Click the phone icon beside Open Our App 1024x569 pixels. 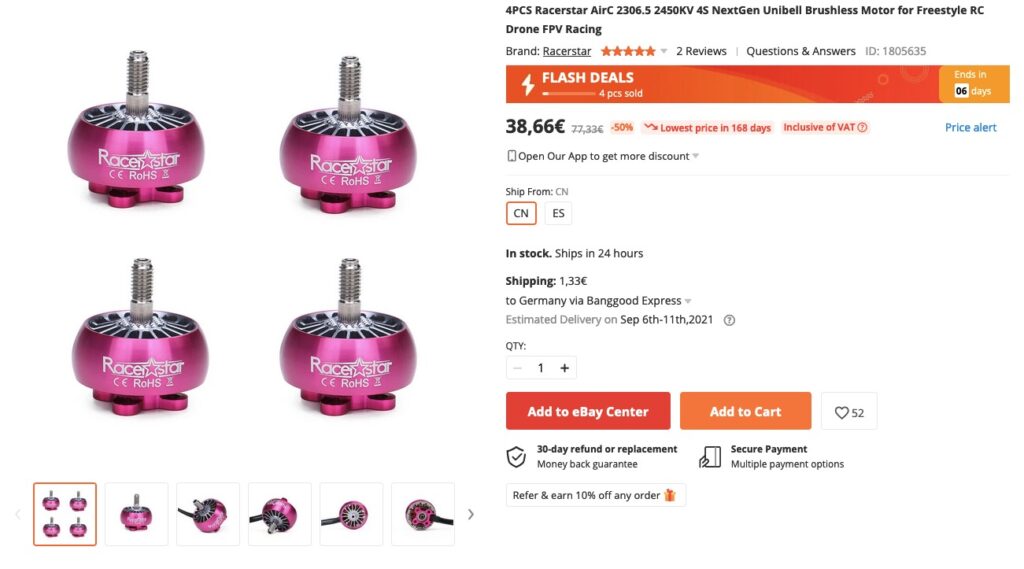point(512,156)
